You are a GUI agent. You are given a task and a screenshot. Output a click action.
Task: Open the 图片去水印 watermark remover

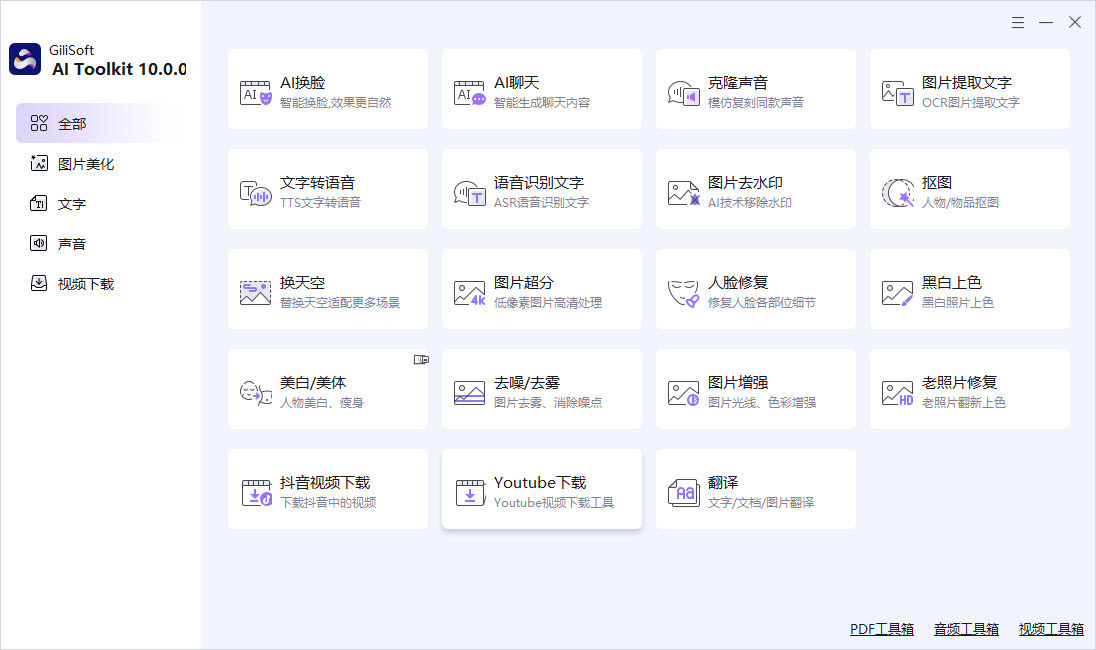(755, 189)
